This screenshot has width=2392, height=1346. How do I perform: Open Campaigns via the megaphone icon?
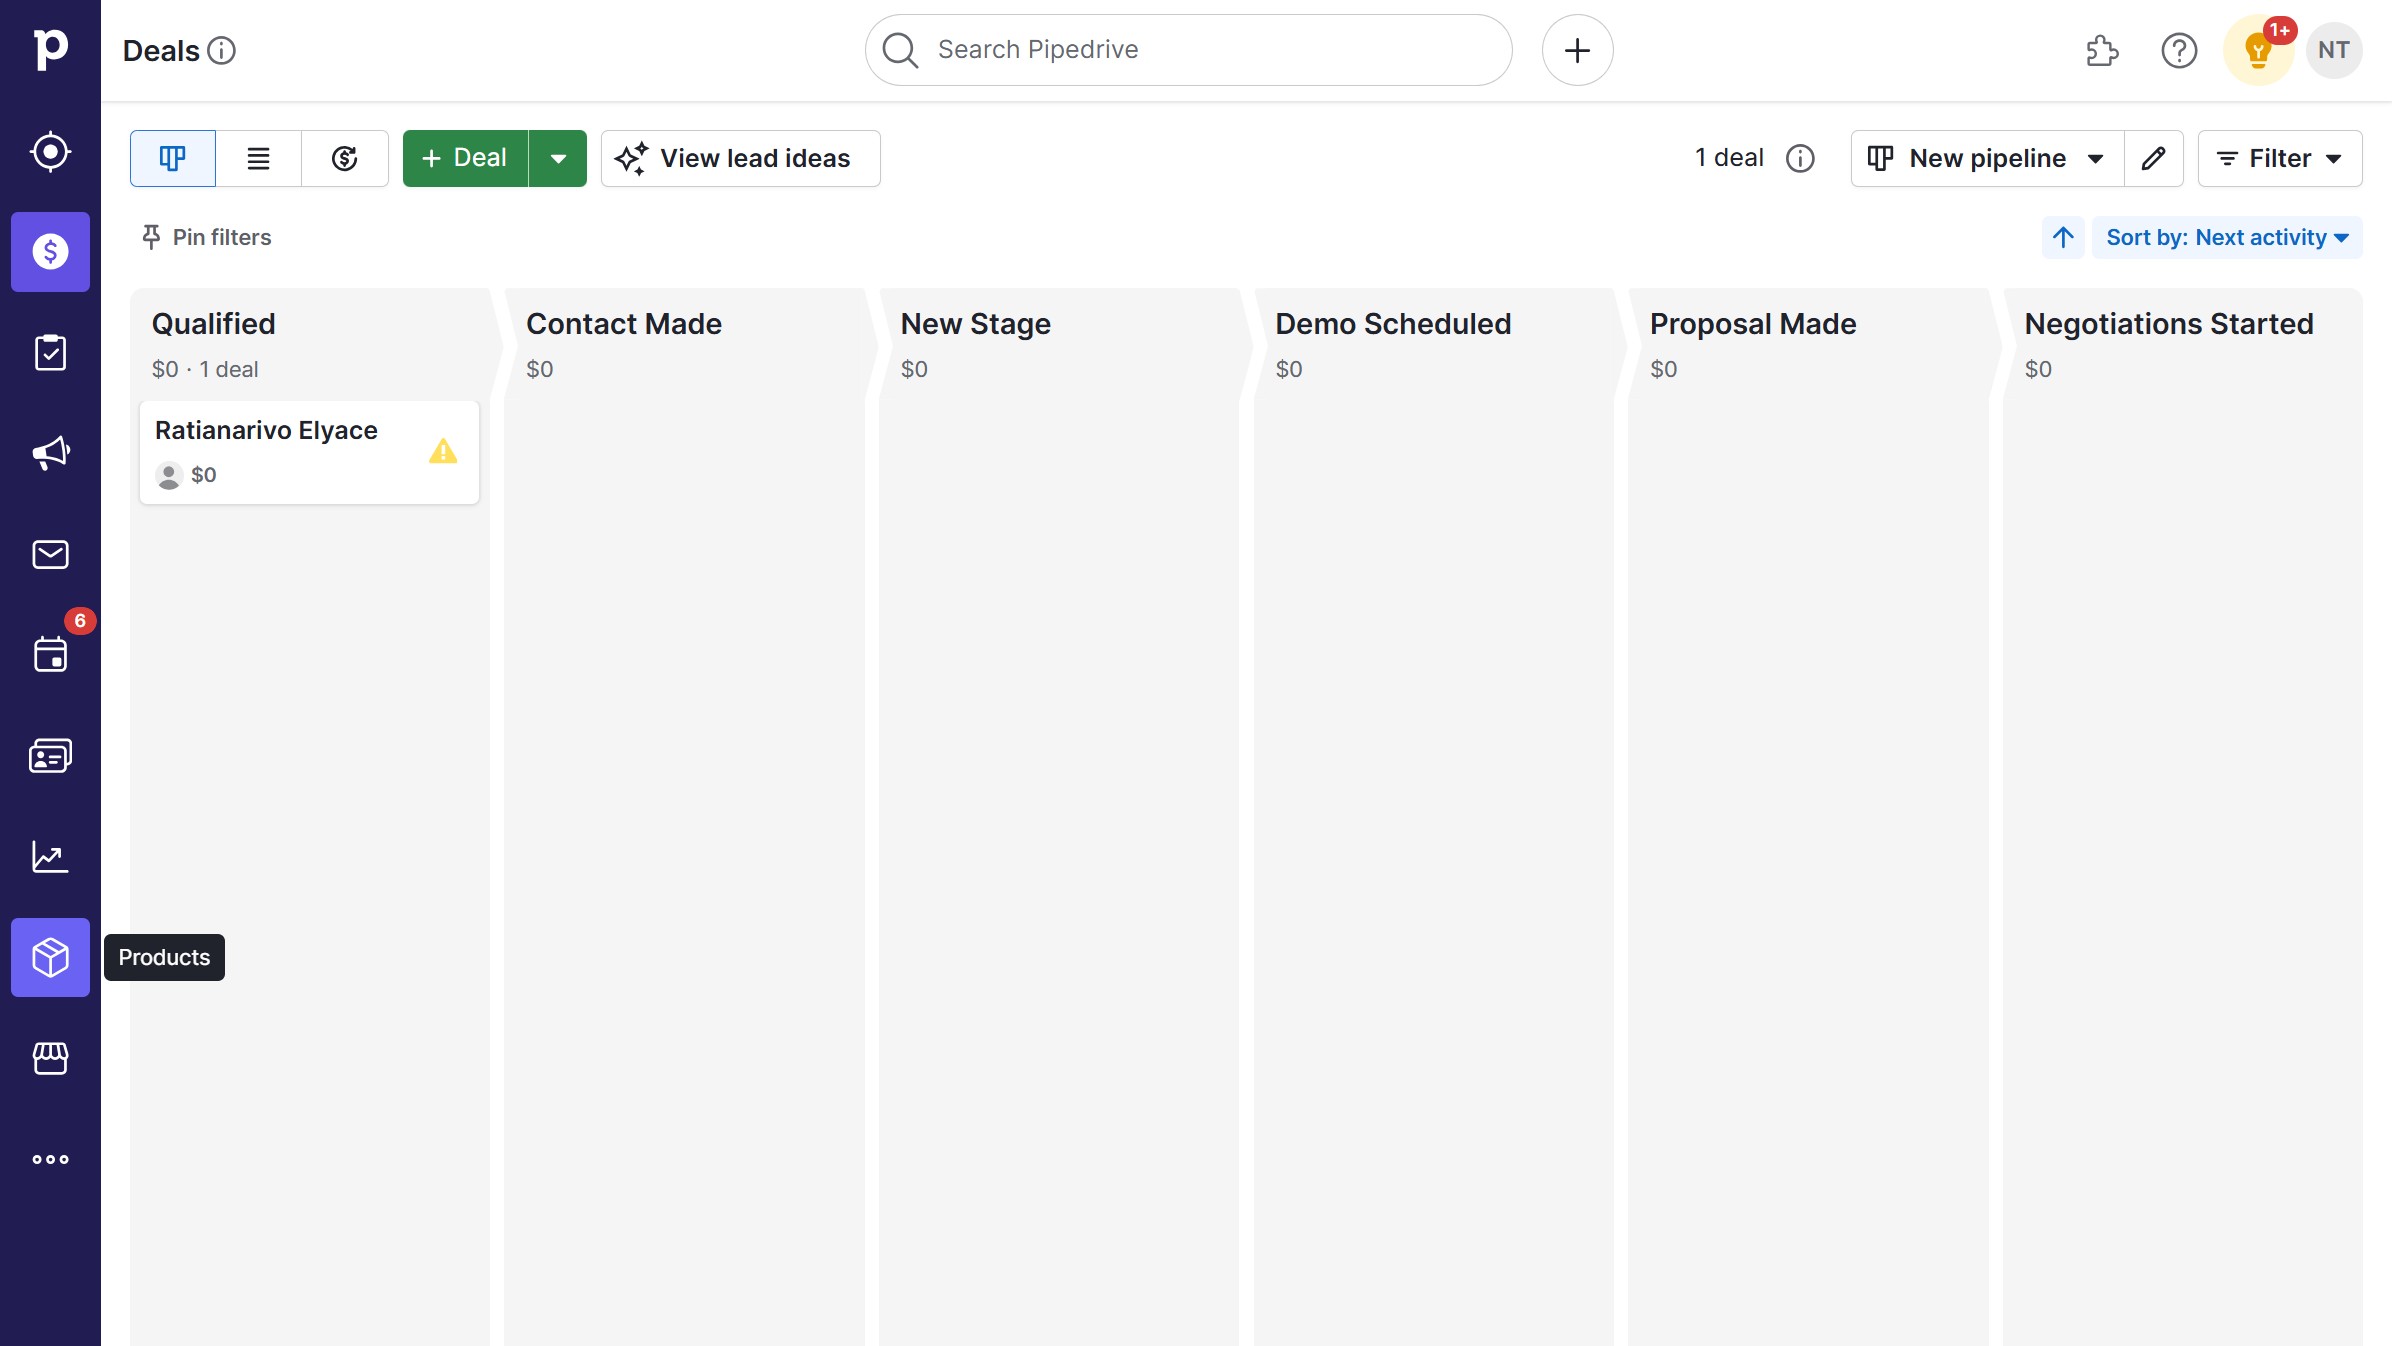(50, 453)
